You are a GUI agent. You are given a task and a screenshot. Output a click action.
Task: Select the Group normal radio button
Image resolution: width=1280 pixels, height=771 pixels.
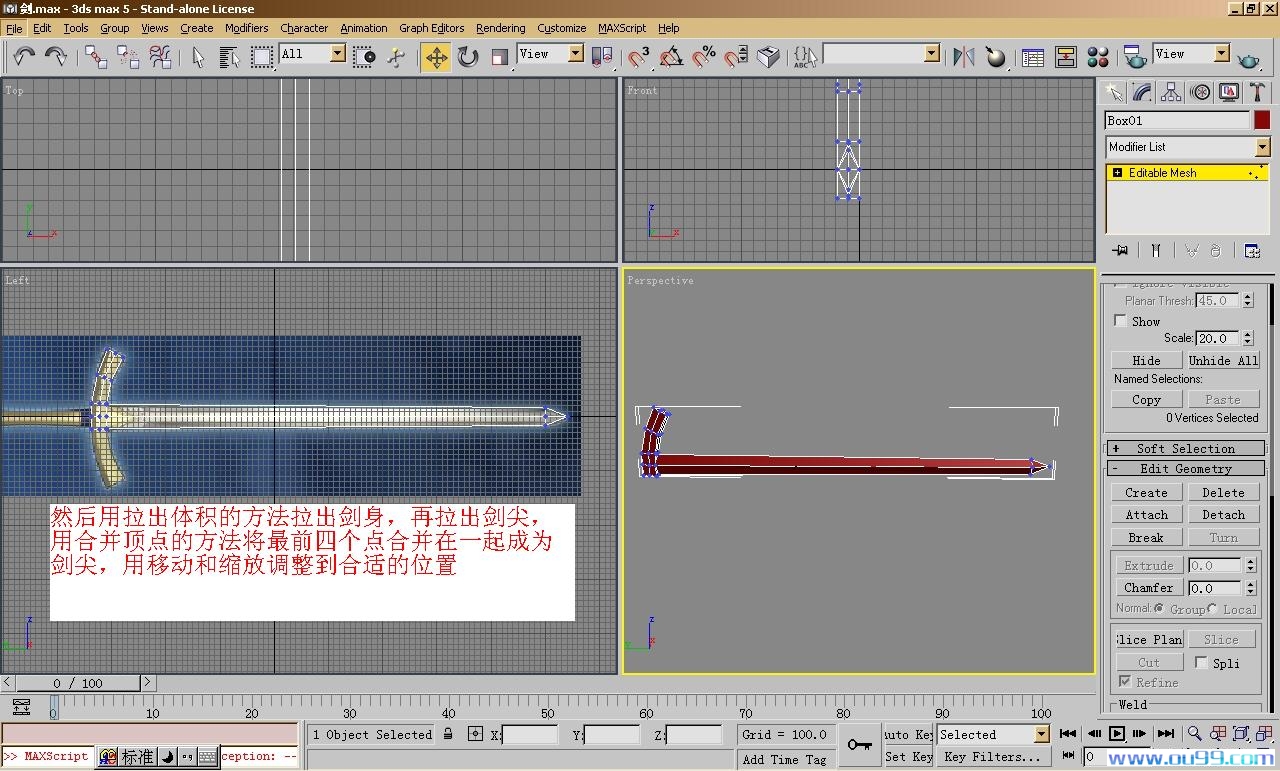[x=1159, y=608]
